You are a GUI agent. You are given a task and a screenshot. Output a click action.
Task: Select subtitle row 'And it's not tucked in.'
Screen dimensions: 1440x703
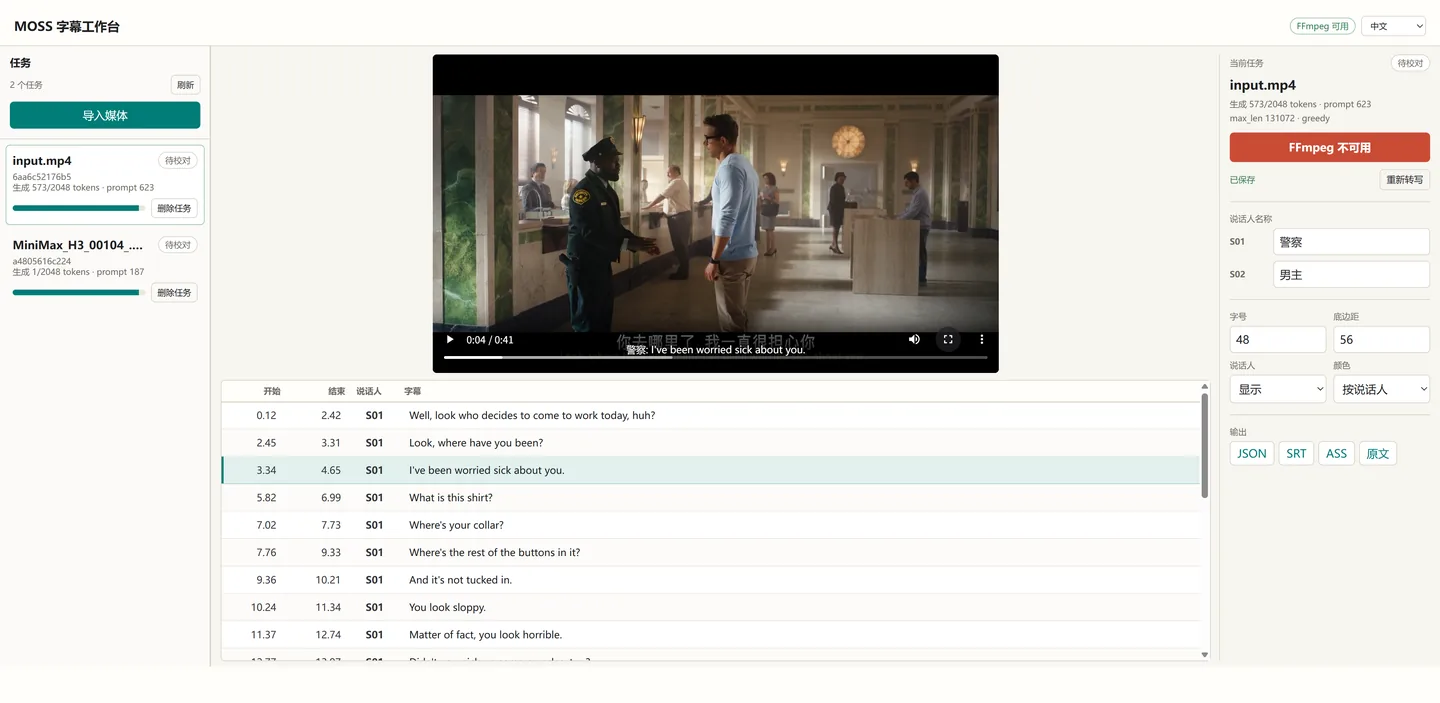click(711, 580)
